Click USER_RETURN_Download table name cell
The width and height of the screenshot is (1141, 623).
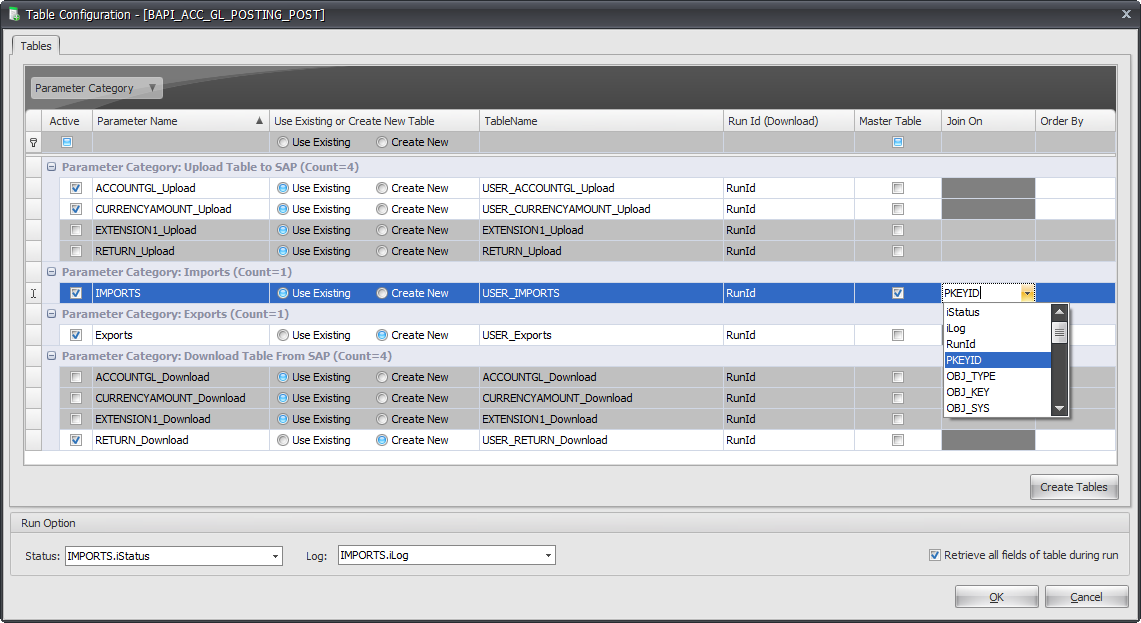[x=601, y=440]
